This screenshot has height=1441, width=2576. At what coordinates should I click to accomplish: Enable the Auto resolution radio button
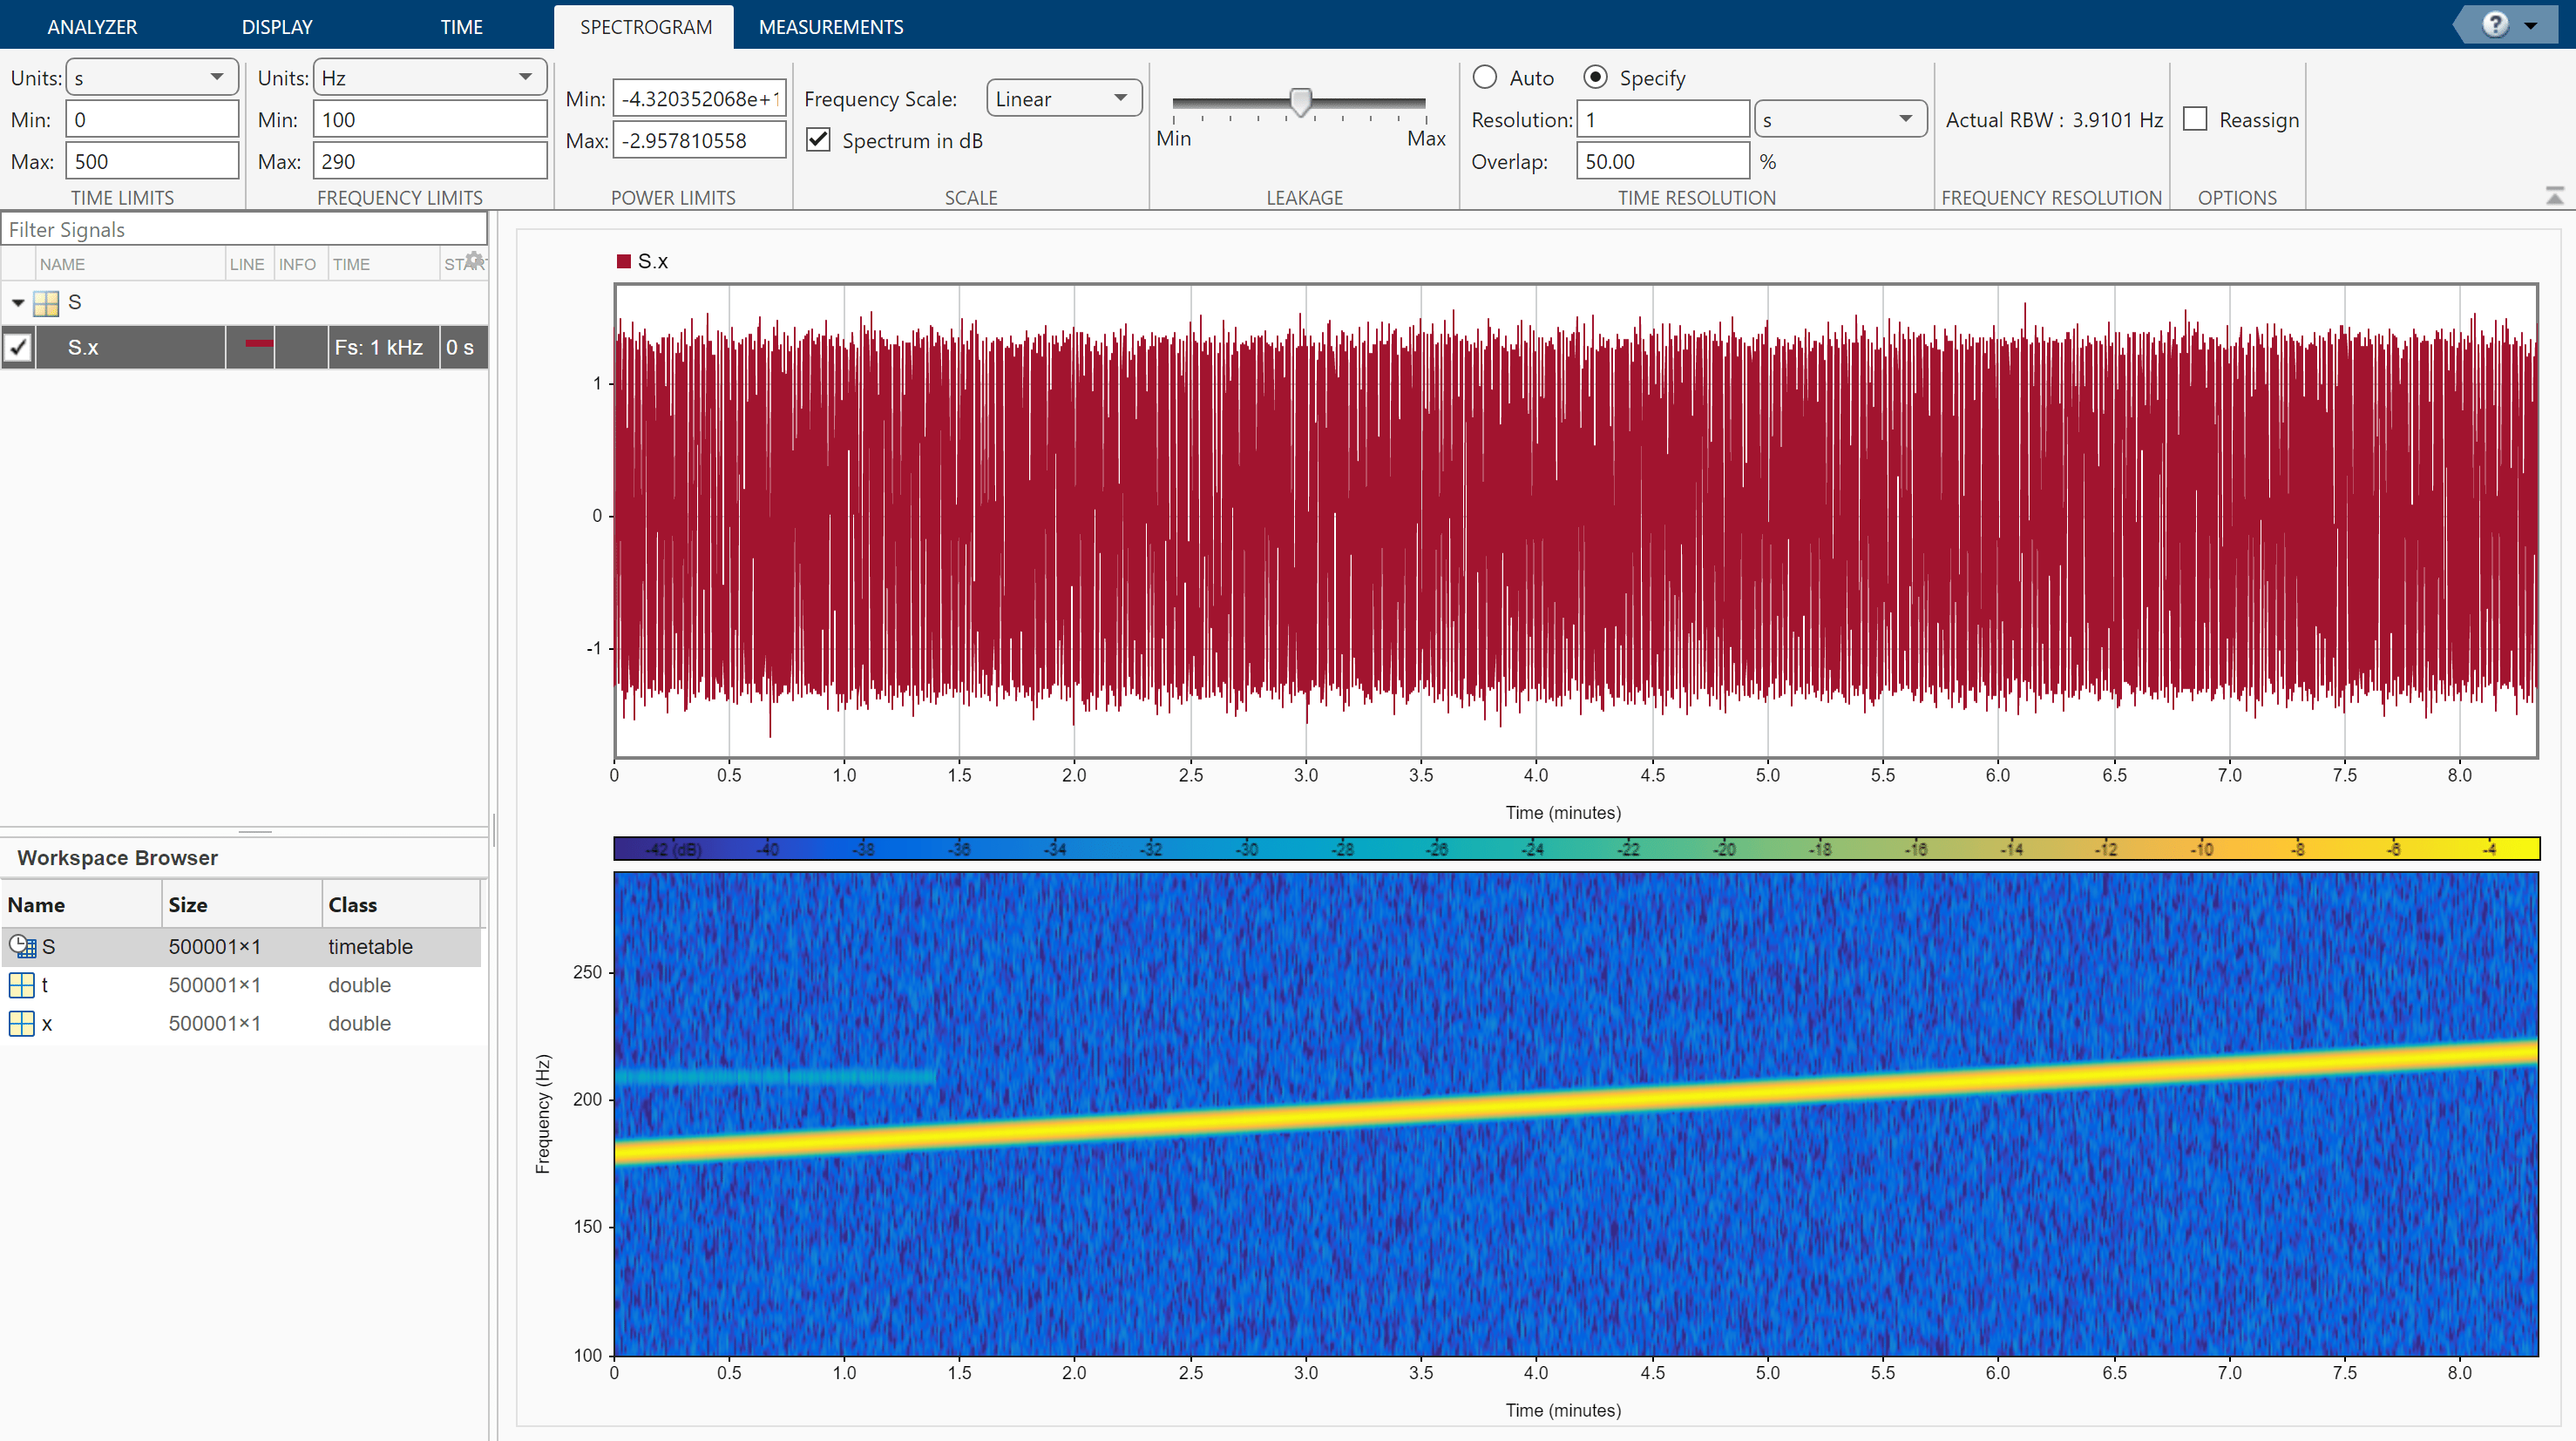pos(1484,78)
